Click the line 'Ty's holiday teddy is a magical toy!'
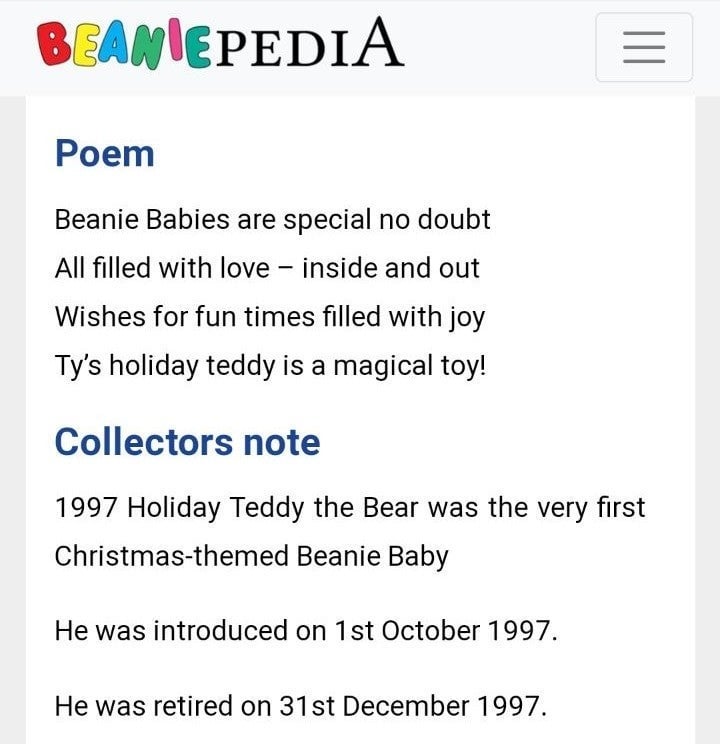This screenshot has height=744, width=720. pyautogui.click(x=271, y=366)
